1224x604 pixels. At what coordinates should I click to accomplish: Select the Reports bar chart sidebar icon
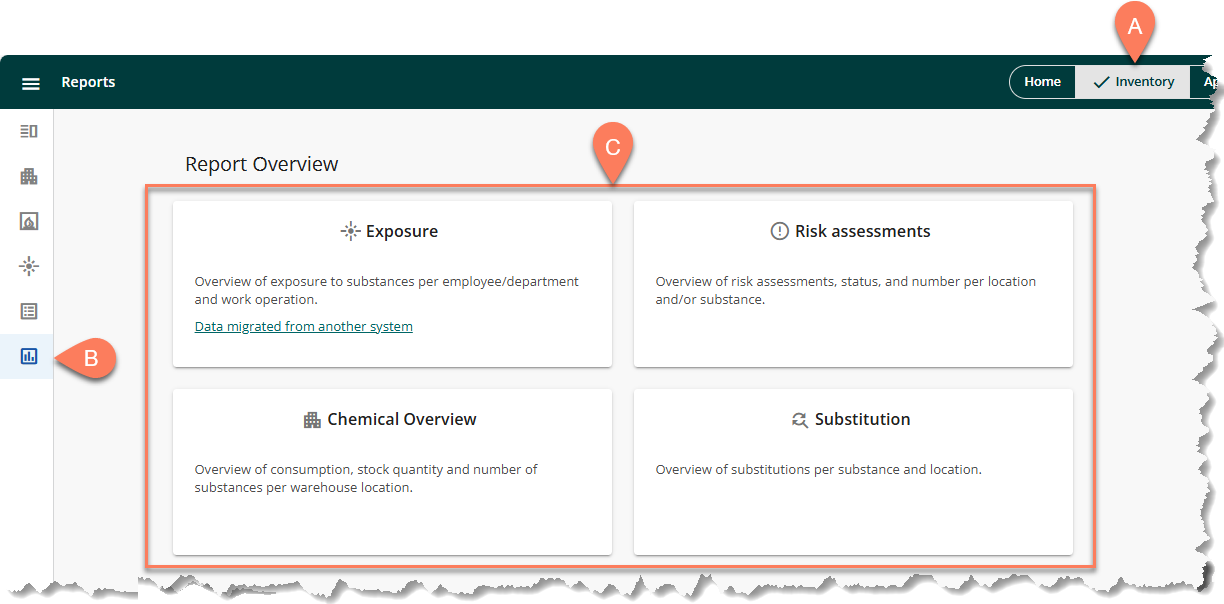click(x=29, y=356)
